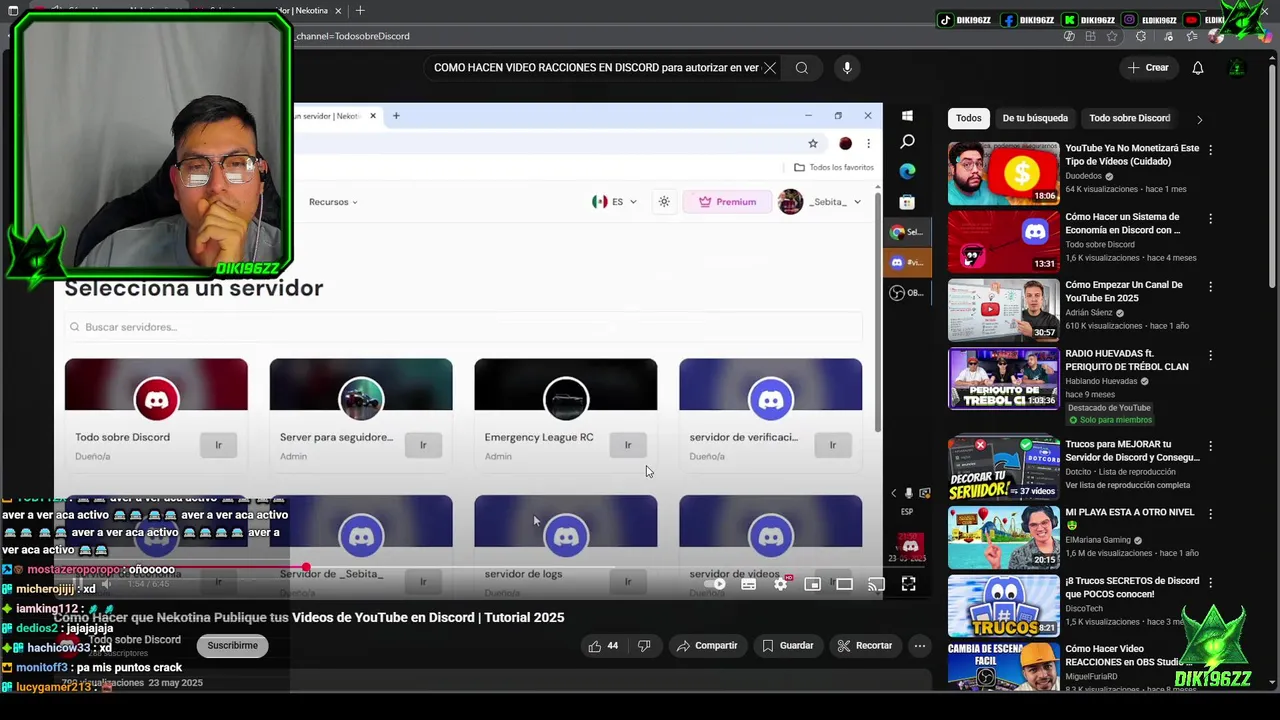Viewport: 1280px width, 720px height.
Task: Click Ir for servidor de verificación
Action: pyautogui.click(x=832, y=445)
